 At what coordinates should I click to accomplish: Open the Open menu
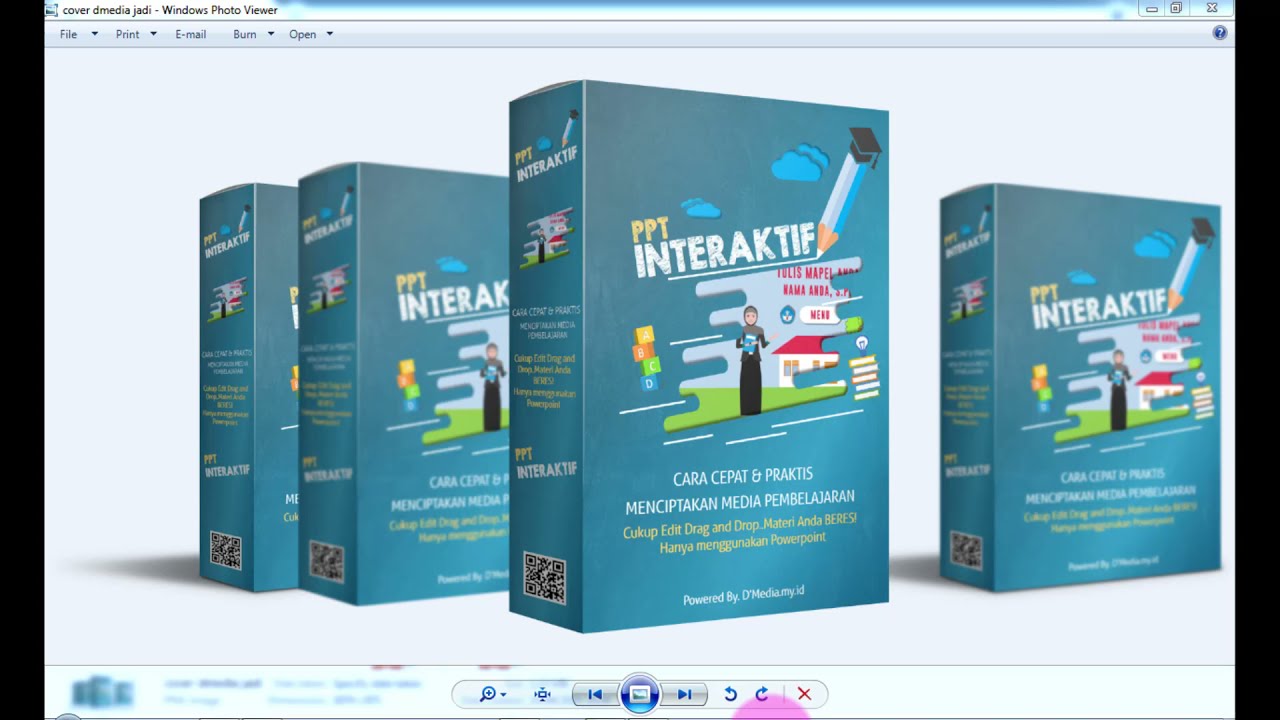[302, 34]
